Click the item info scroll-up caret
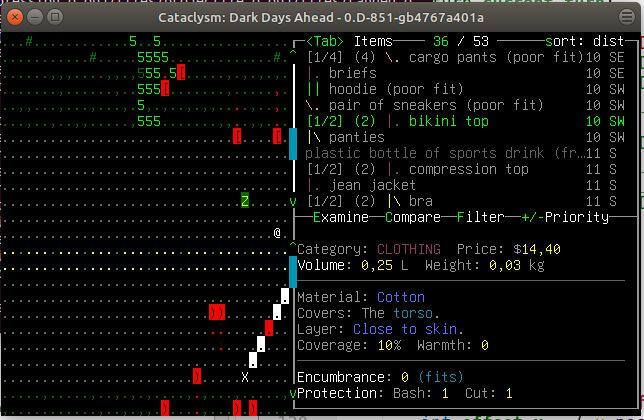 click(x=293, y=245)
